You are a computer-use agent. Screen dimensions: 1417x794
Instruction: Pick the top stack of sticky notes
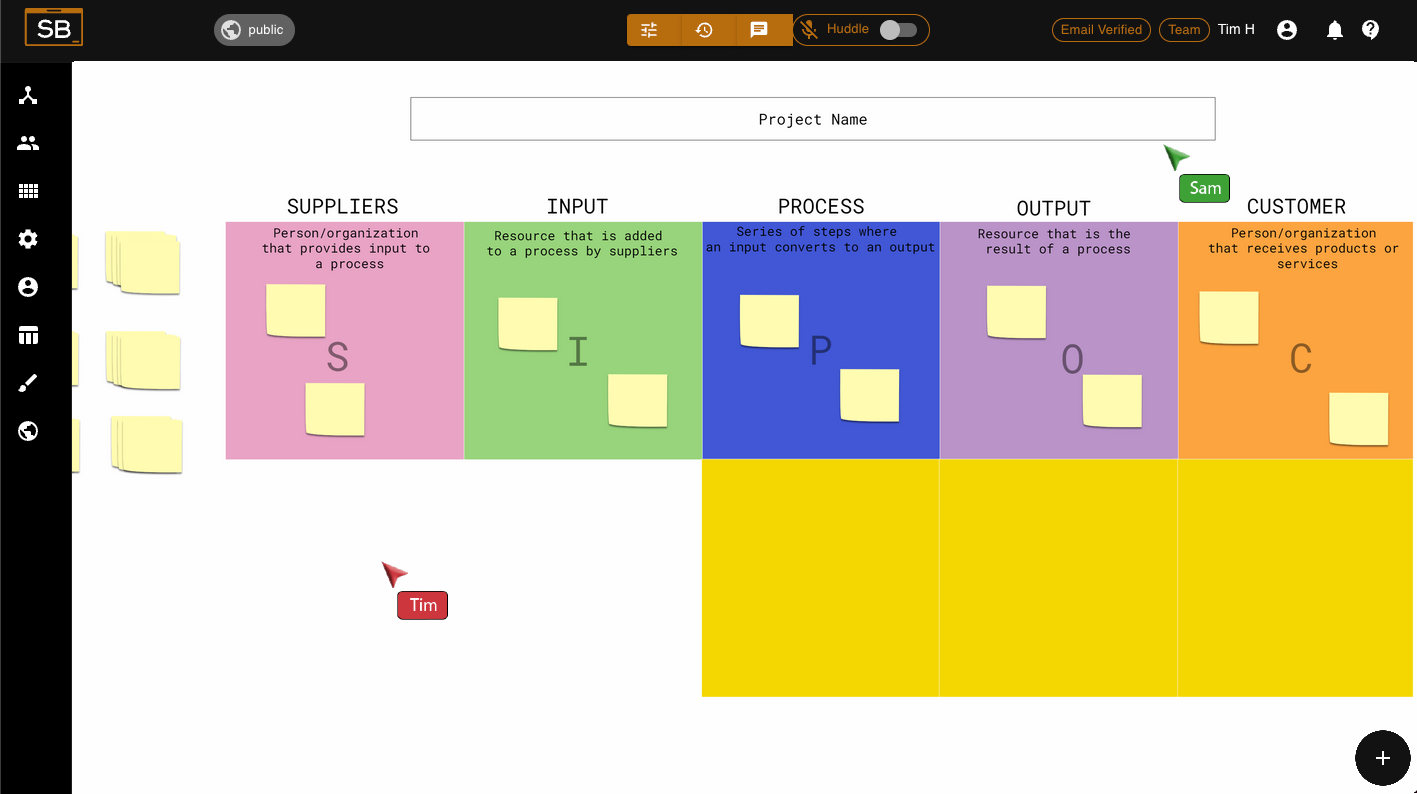[143, 263]
